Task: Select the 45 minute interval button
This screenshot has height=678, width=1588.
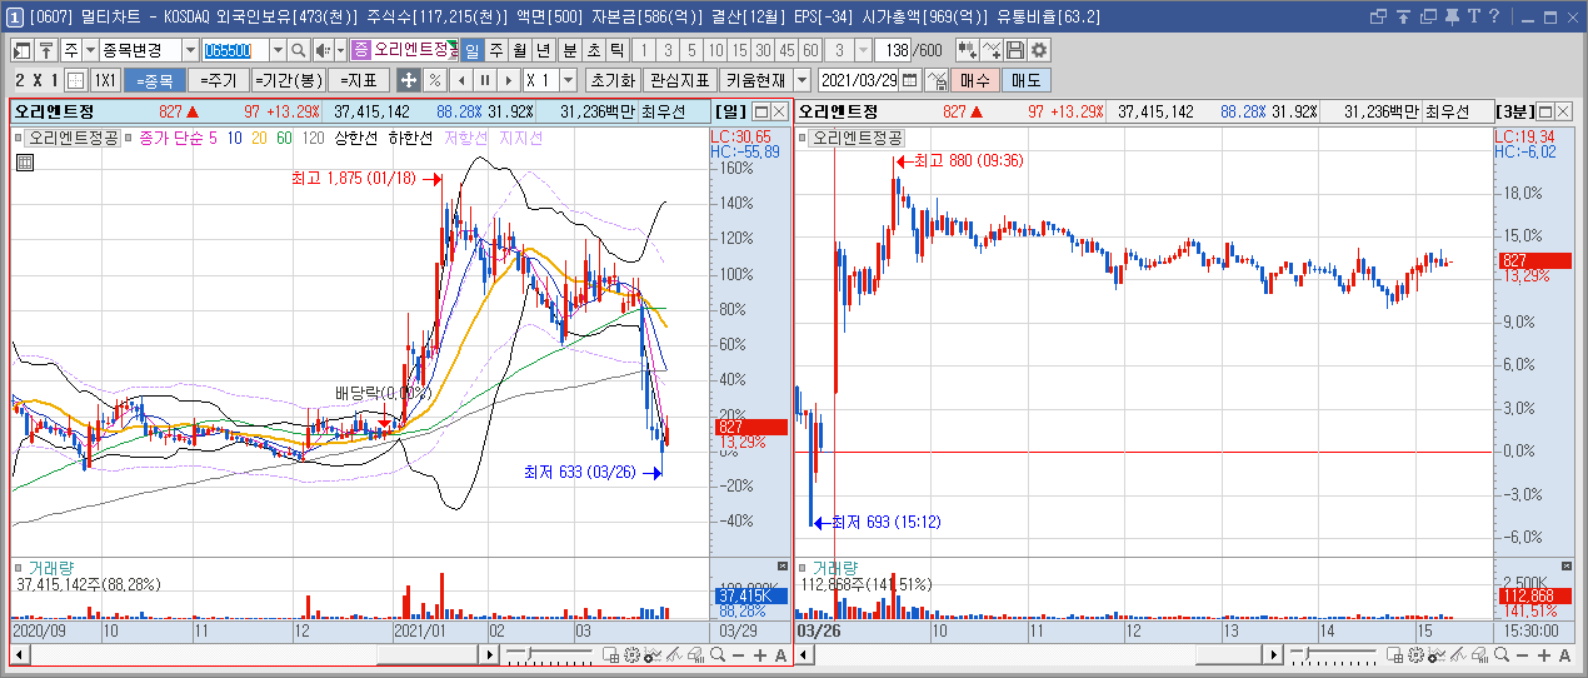Action: coord(787,50)
